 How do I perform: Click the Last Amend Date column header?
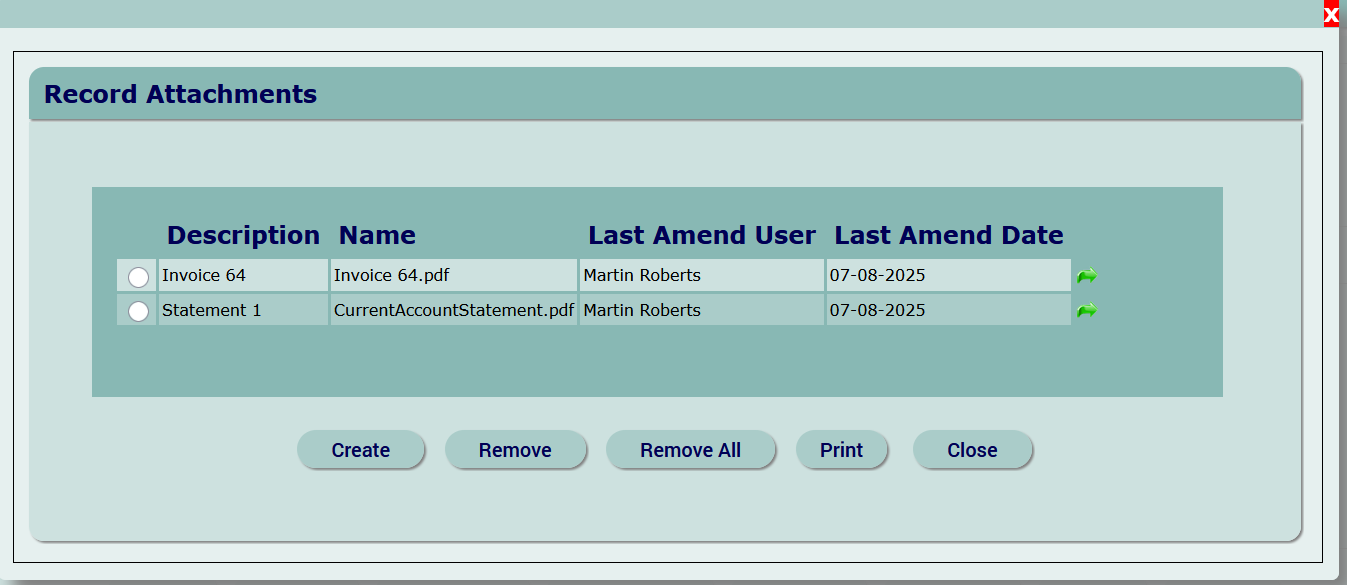tap(948, 236)
